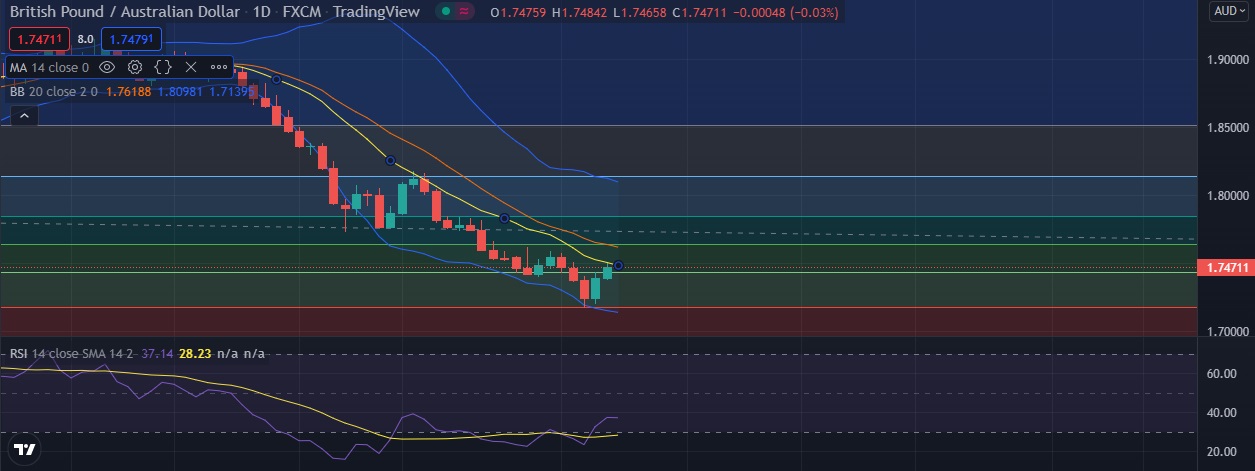This screenshot has height=471, width=1255.
Task: Click the current price label 1.74711 on axis
Action: pos(1225,268)
